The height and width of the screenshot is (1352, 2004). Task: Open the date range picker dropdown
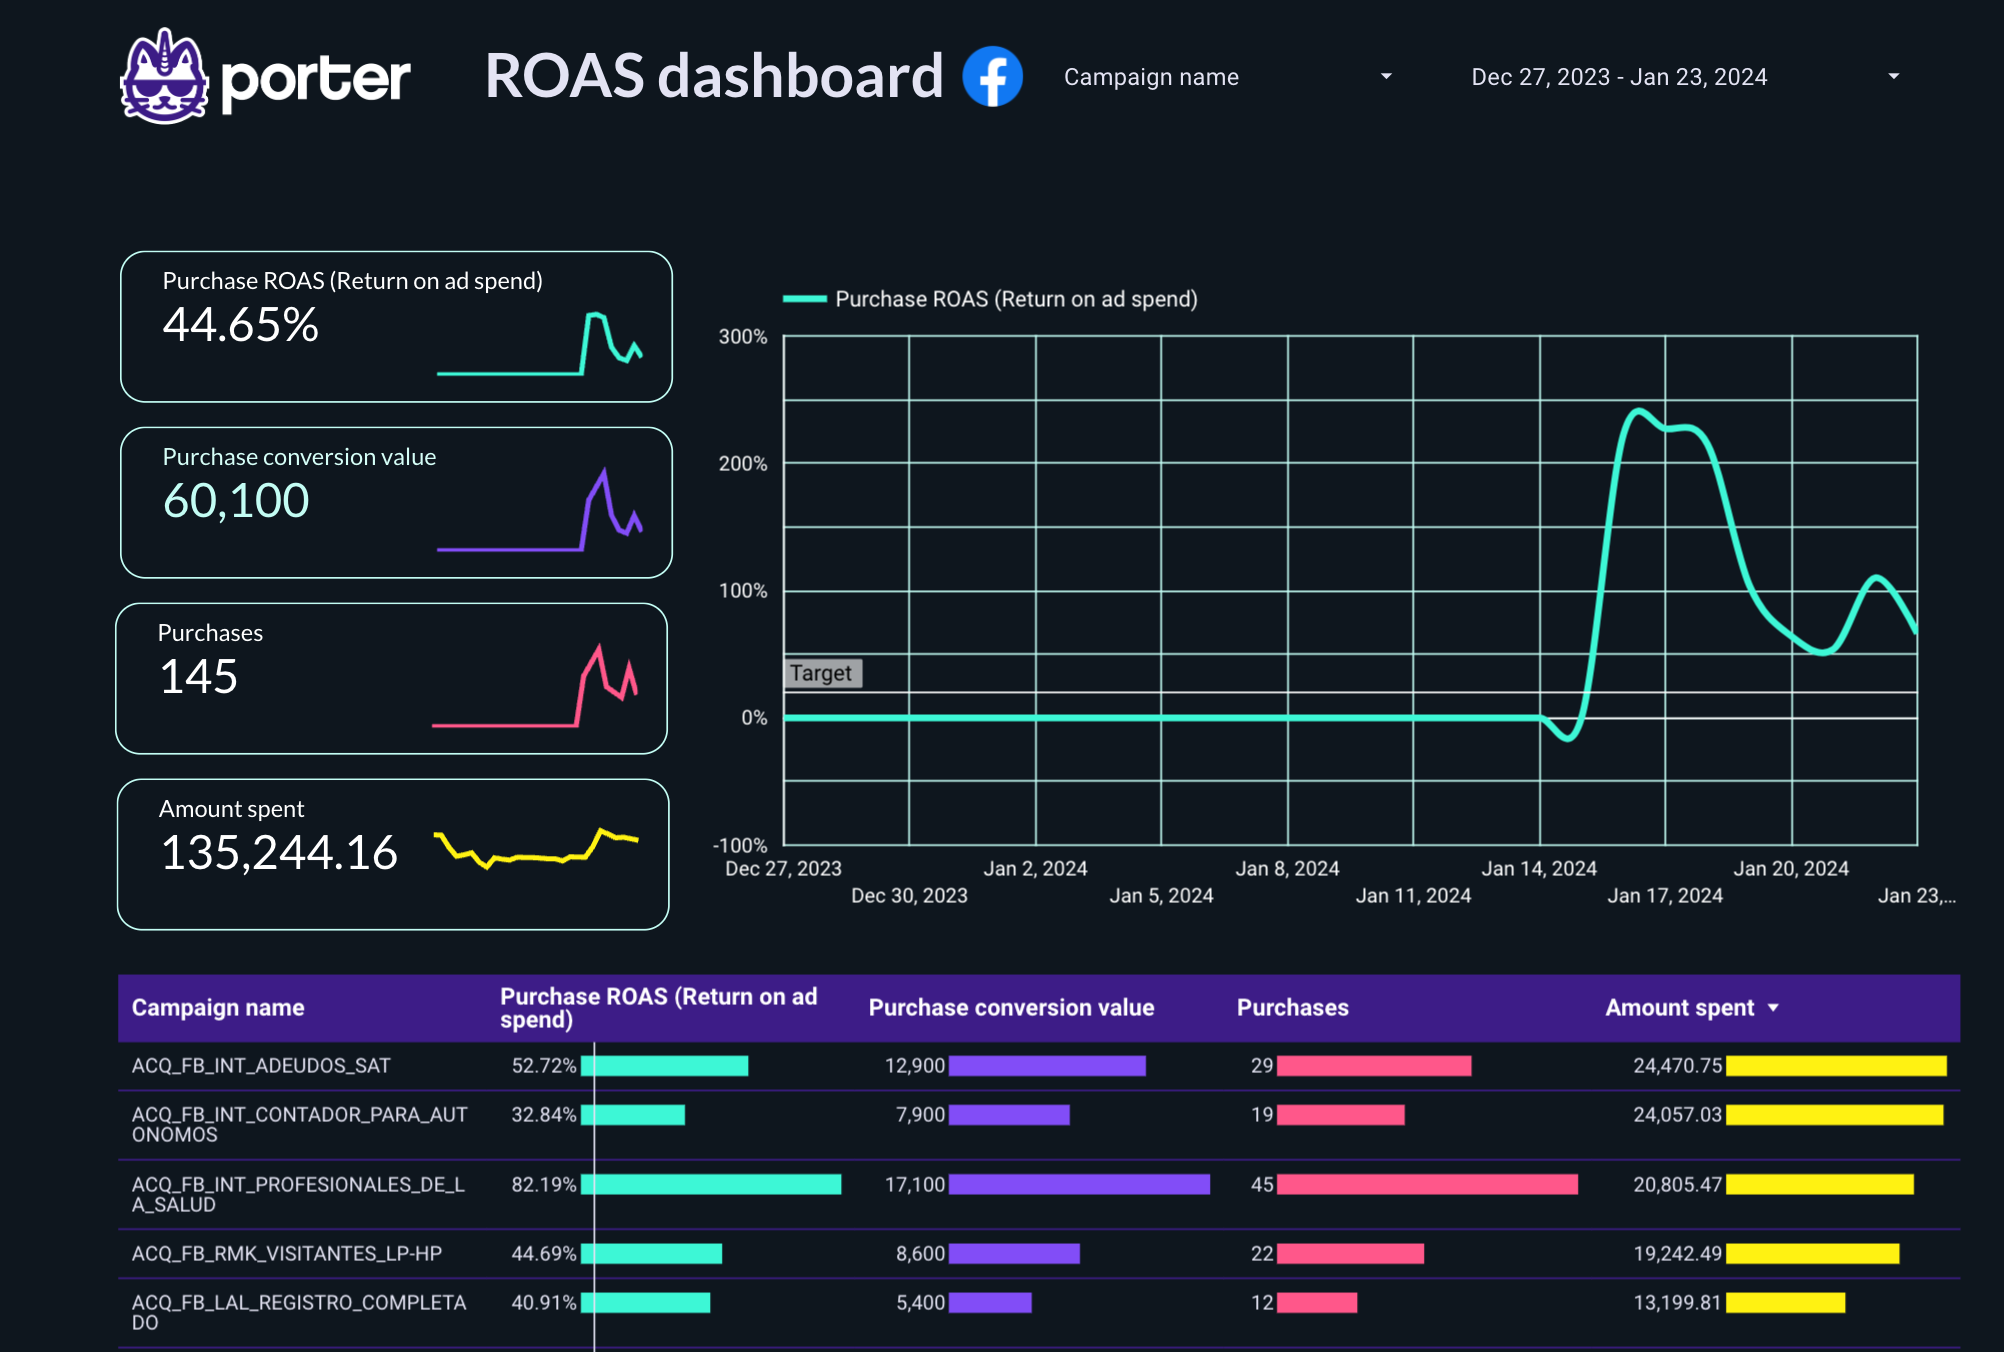1618,77
